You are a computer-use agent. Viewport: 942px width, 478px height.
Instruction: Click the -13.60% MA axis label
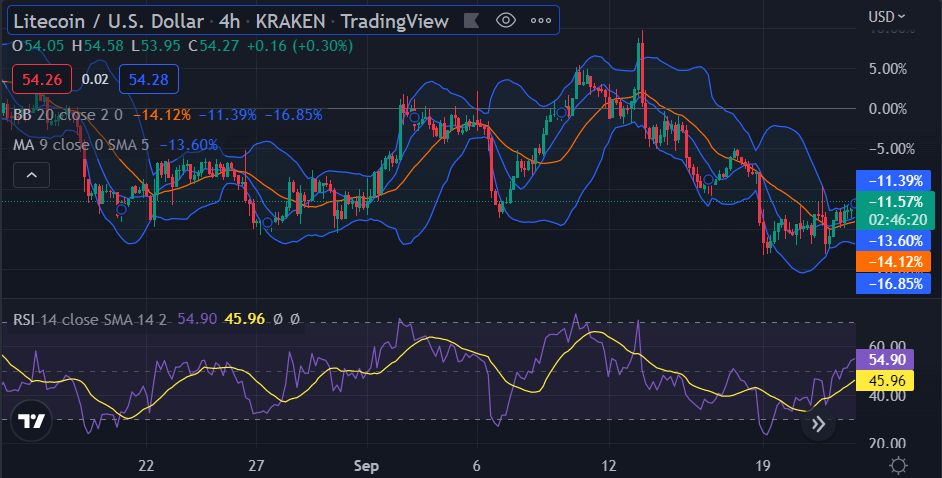click(x=893, y=240)
